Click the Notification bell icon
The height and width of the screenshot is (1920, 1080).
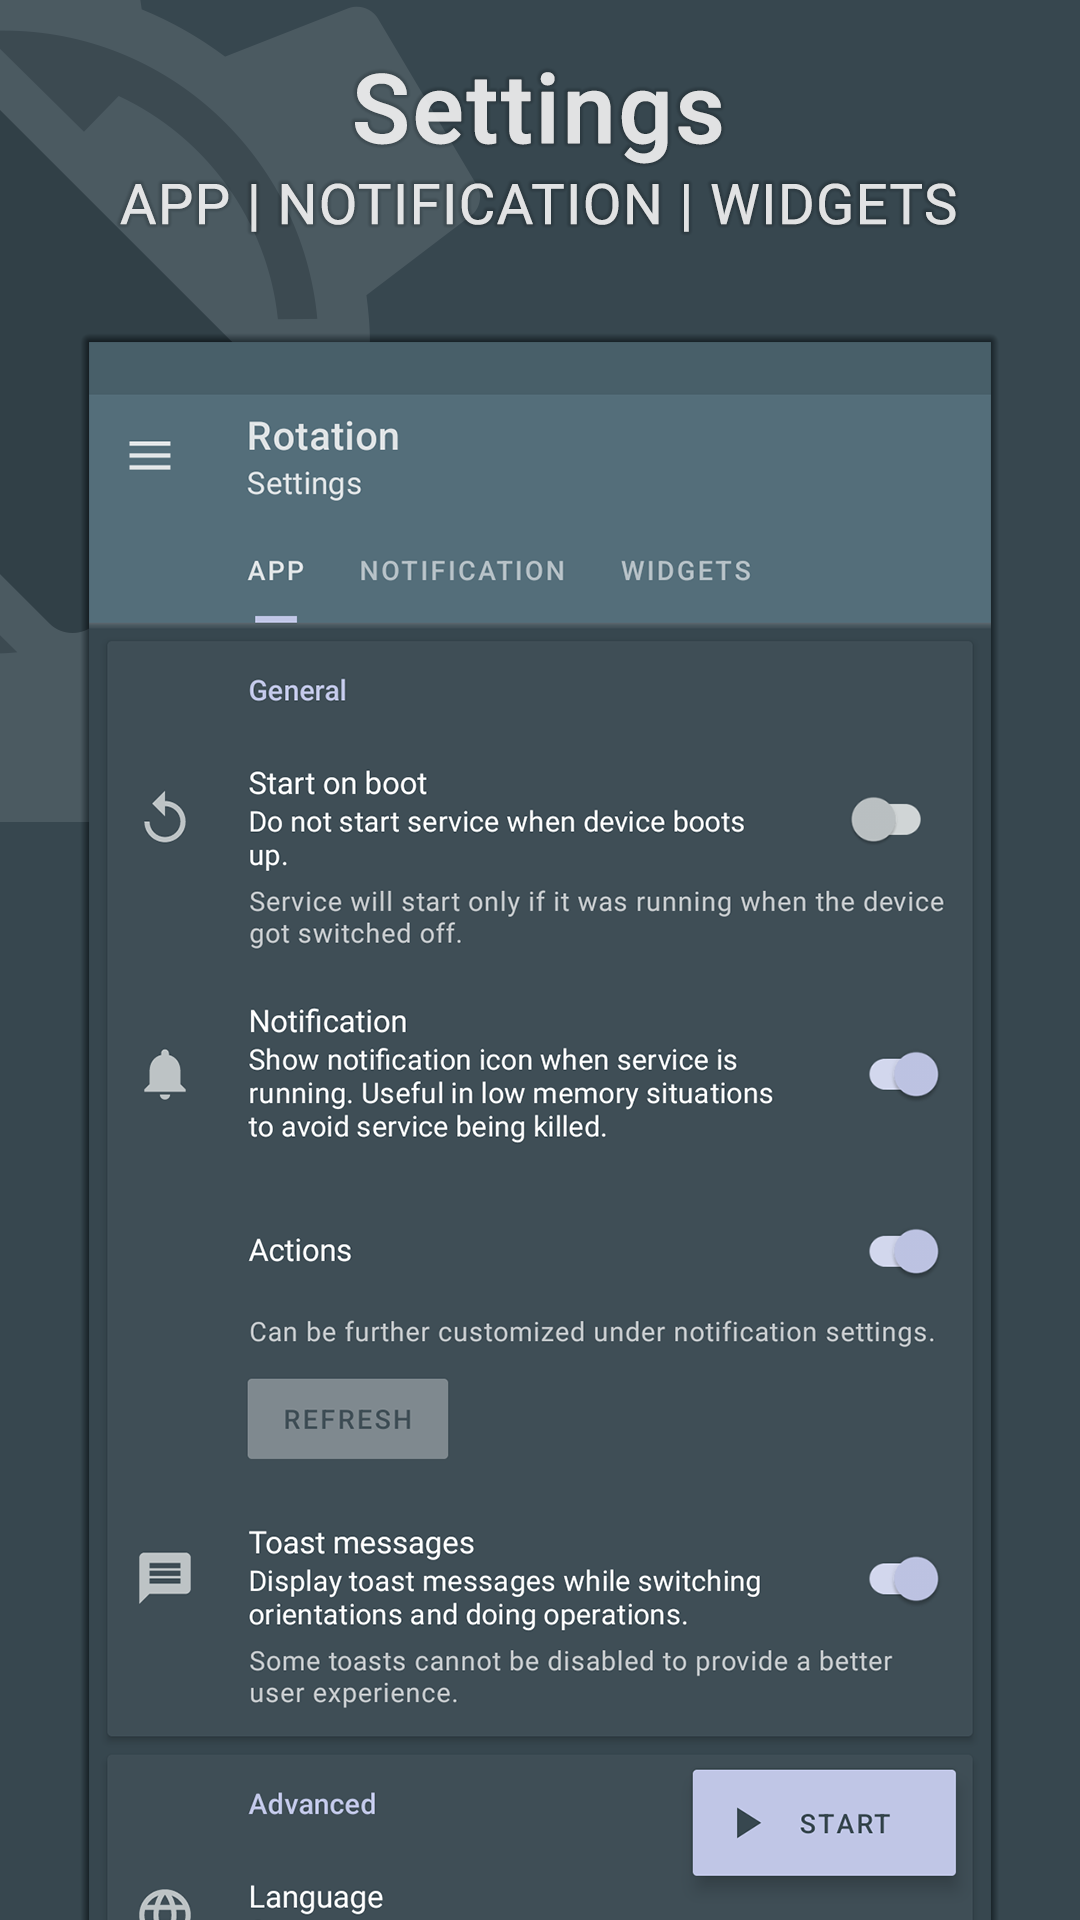pyautogui.click(x=166, y=1072)
